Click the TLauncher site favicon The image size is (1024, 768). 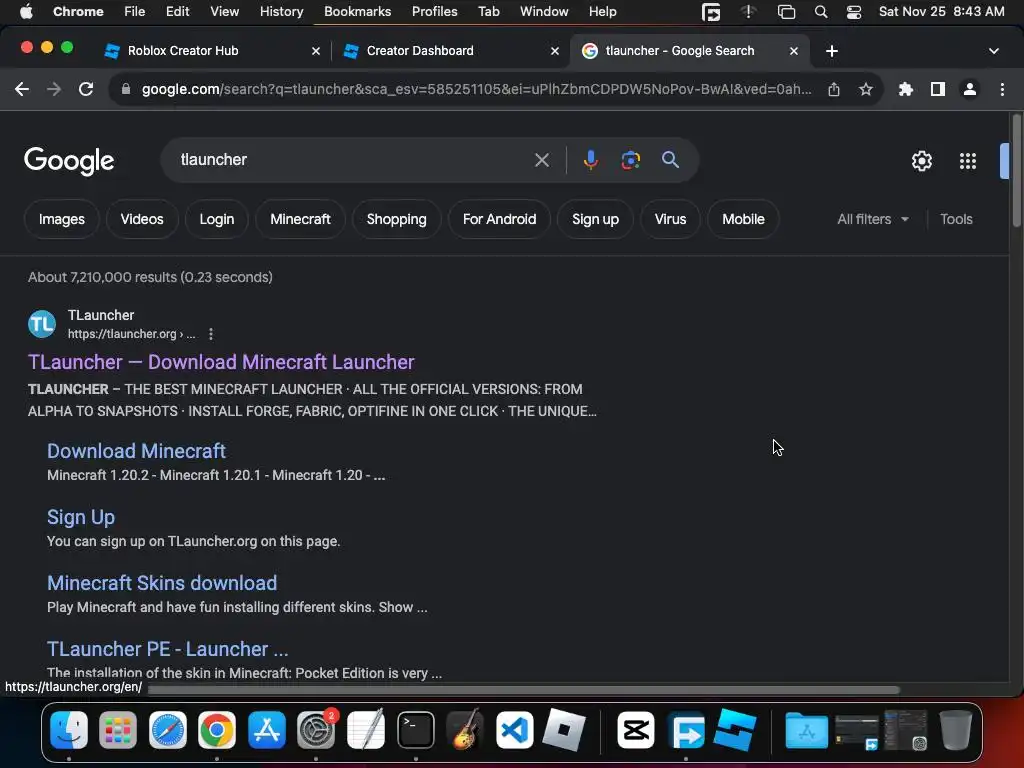[x=42, y=325]
